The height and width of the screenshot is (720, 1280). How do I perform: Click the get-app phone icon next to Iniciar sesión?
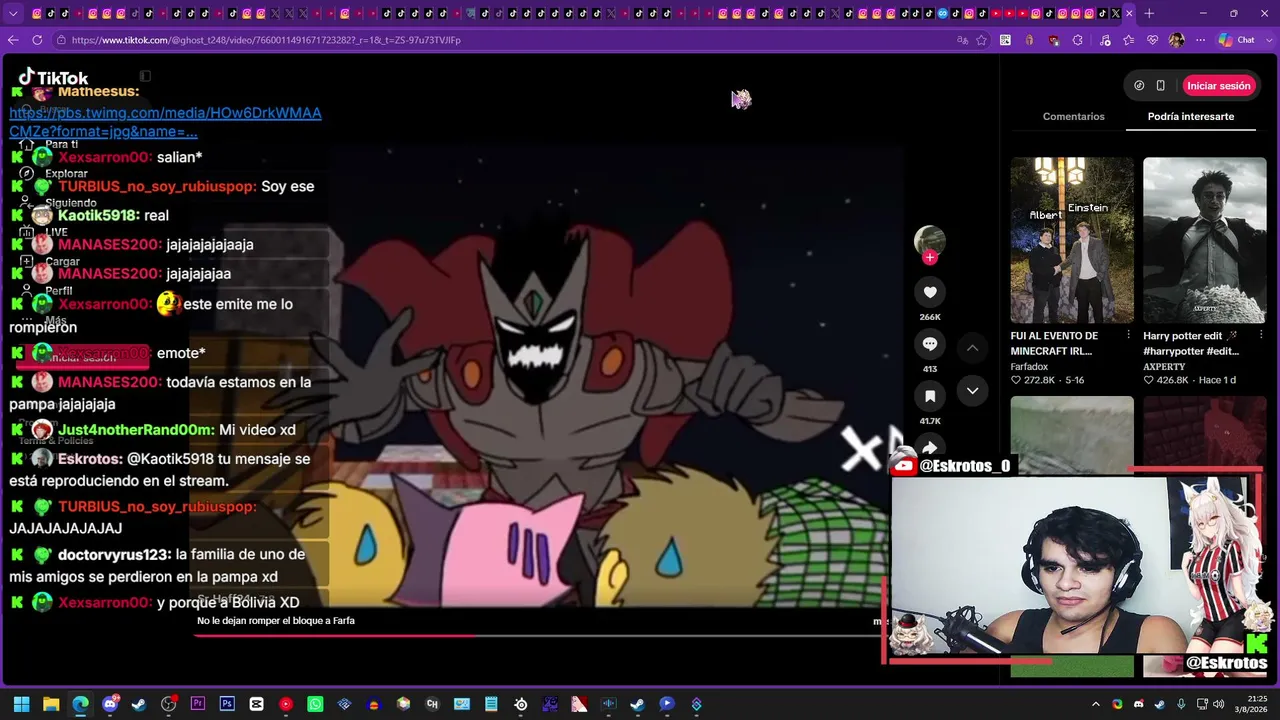(1160, 86)
